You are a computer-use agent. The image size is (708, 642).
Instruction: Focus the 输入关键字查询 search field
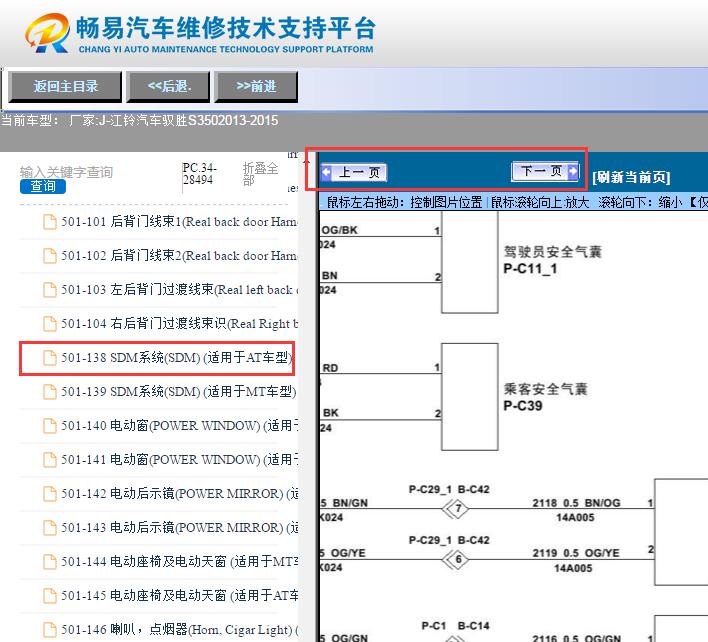[66, 172]
